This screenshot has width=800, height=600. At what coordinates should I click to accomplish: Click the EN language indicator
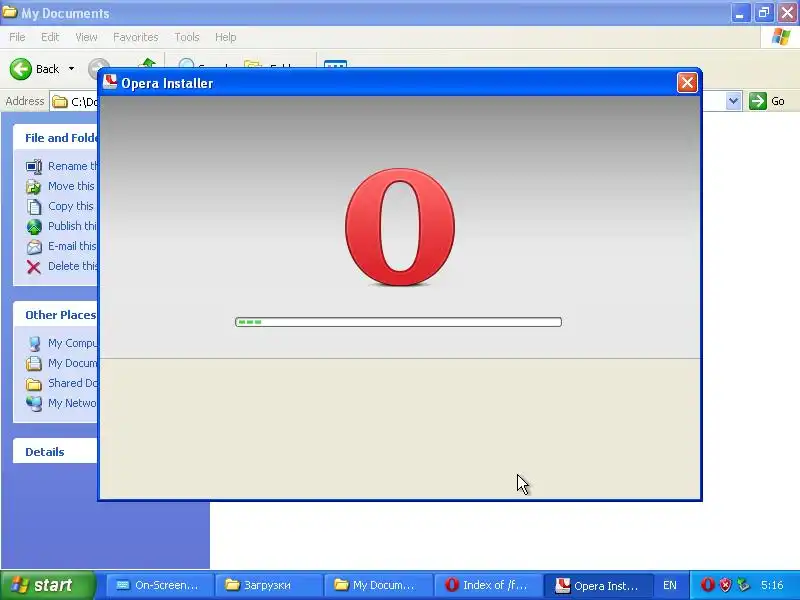tap(670, 586)
